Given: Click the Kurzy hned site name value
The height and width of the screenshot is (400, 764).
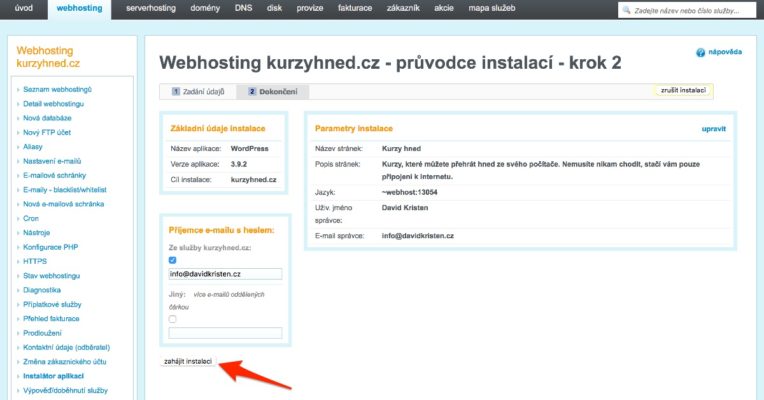Looking at the screenshot, I should pos(401,149).
